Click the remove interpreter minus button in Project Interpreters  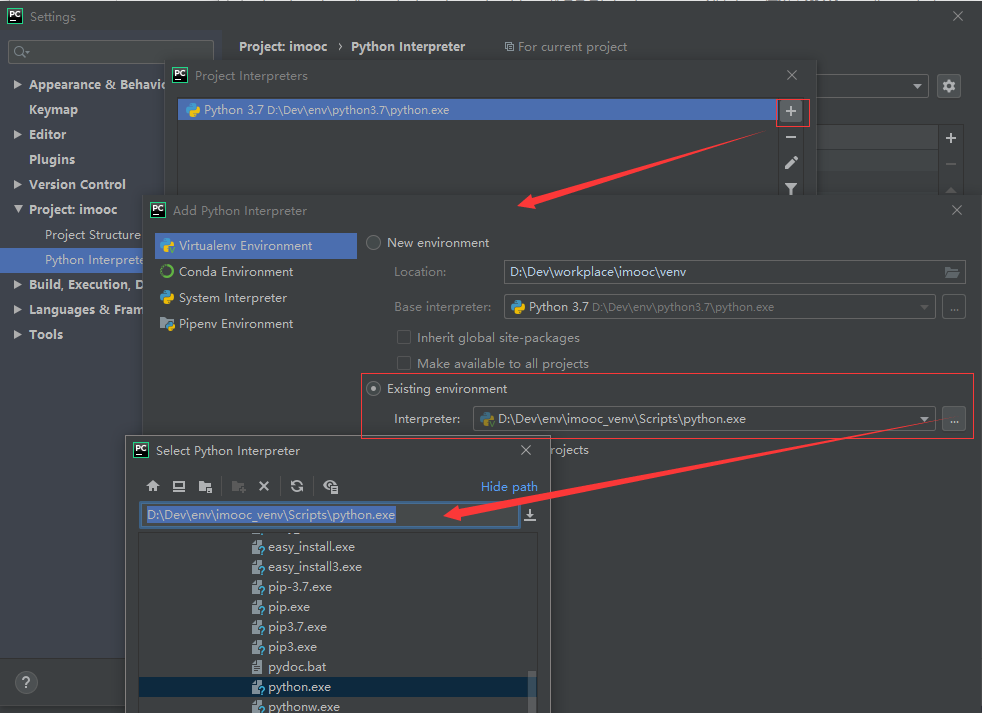point(791,137)
